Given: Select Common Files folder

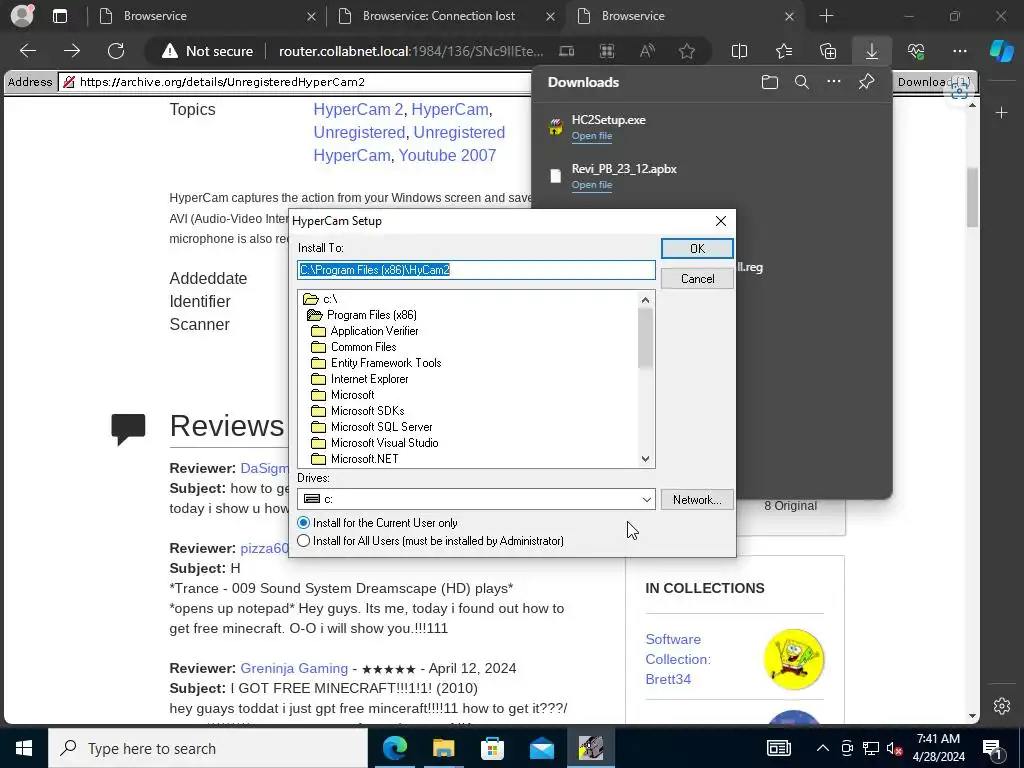Looking at the screenshot, I should tap(354, 347).
